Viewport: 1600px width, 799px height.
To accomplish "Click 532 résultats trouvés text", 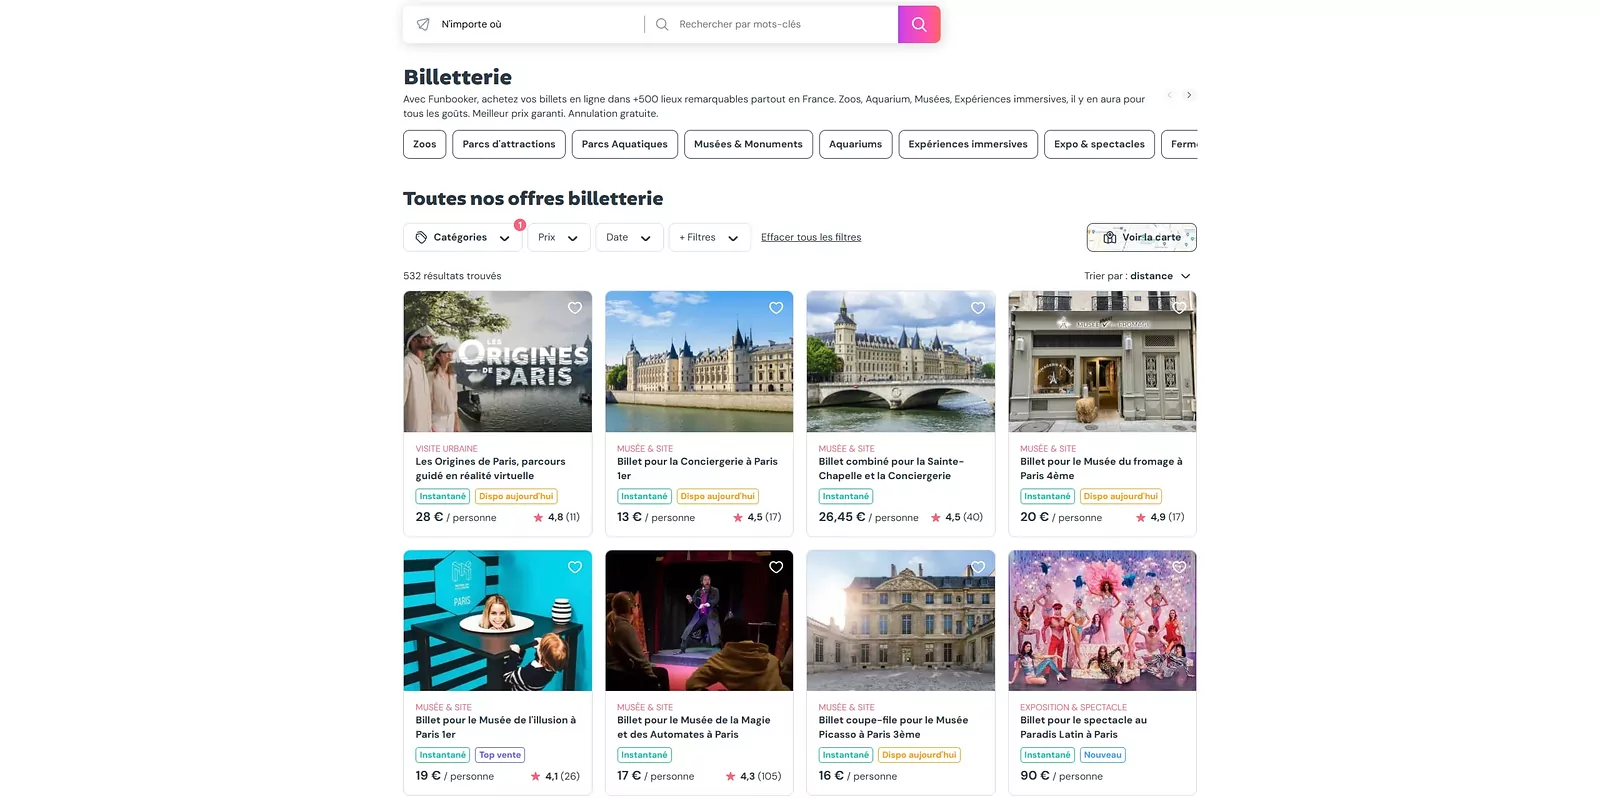I will click(x=452, y=276).
